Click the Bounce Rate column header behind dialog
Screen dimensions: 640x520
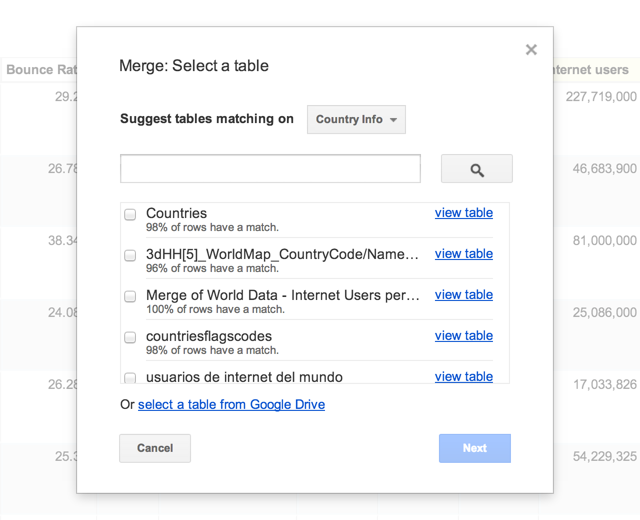click(41, 69)
